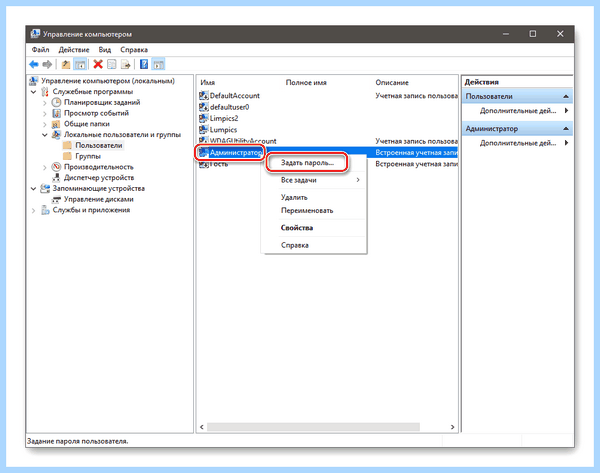This screenshot has height=473, width=600.
Task: Sort list by the Полное имя column header
Action: click(x=306, y=82)
